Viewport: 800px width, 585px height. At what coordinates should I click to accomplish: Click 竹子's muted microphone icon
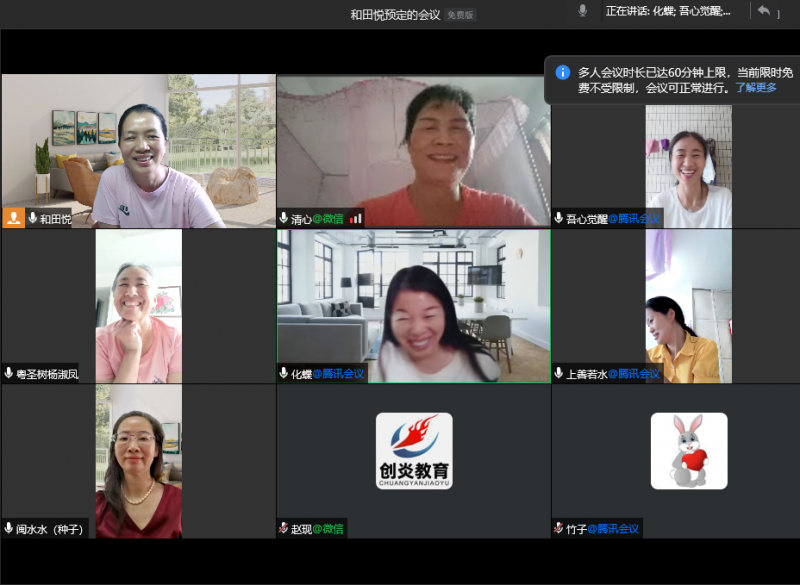pos(559,528)
